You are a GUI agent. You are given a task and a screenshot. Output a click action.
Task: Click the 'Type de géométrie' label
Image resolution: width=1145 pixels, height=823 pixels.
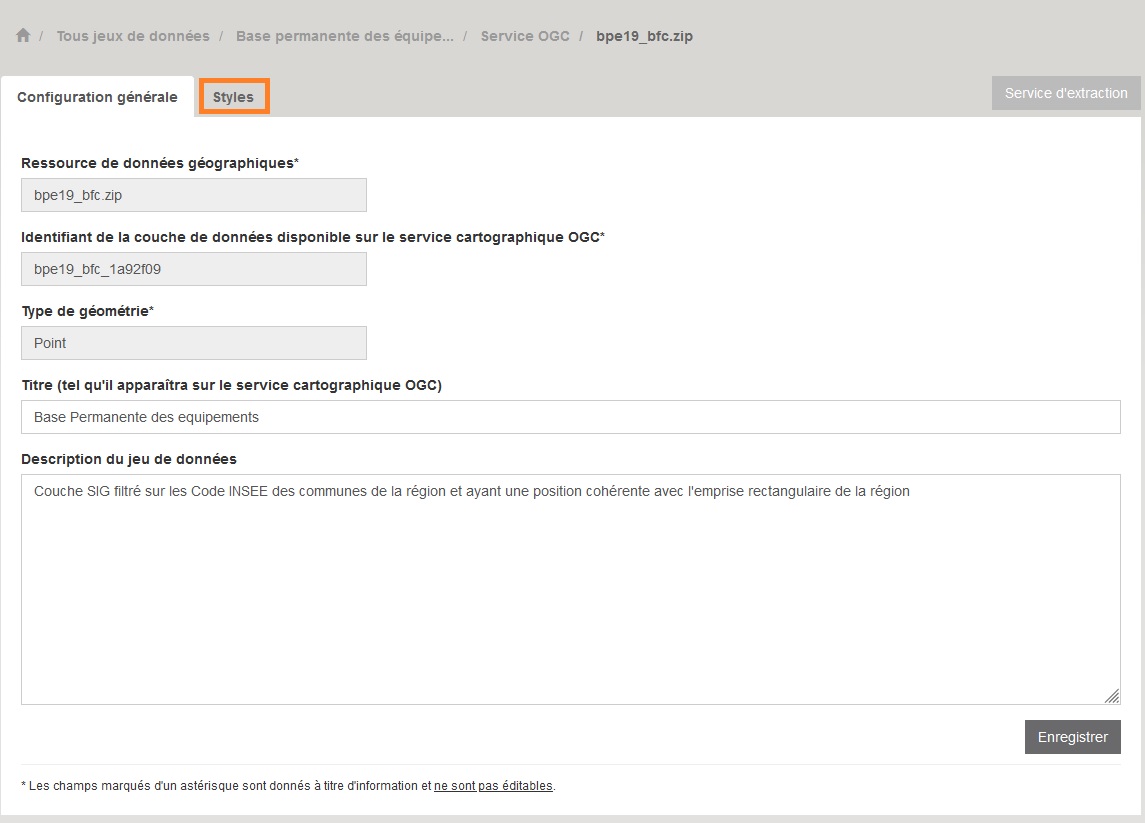pyautogui.click(x=88, y=311)
